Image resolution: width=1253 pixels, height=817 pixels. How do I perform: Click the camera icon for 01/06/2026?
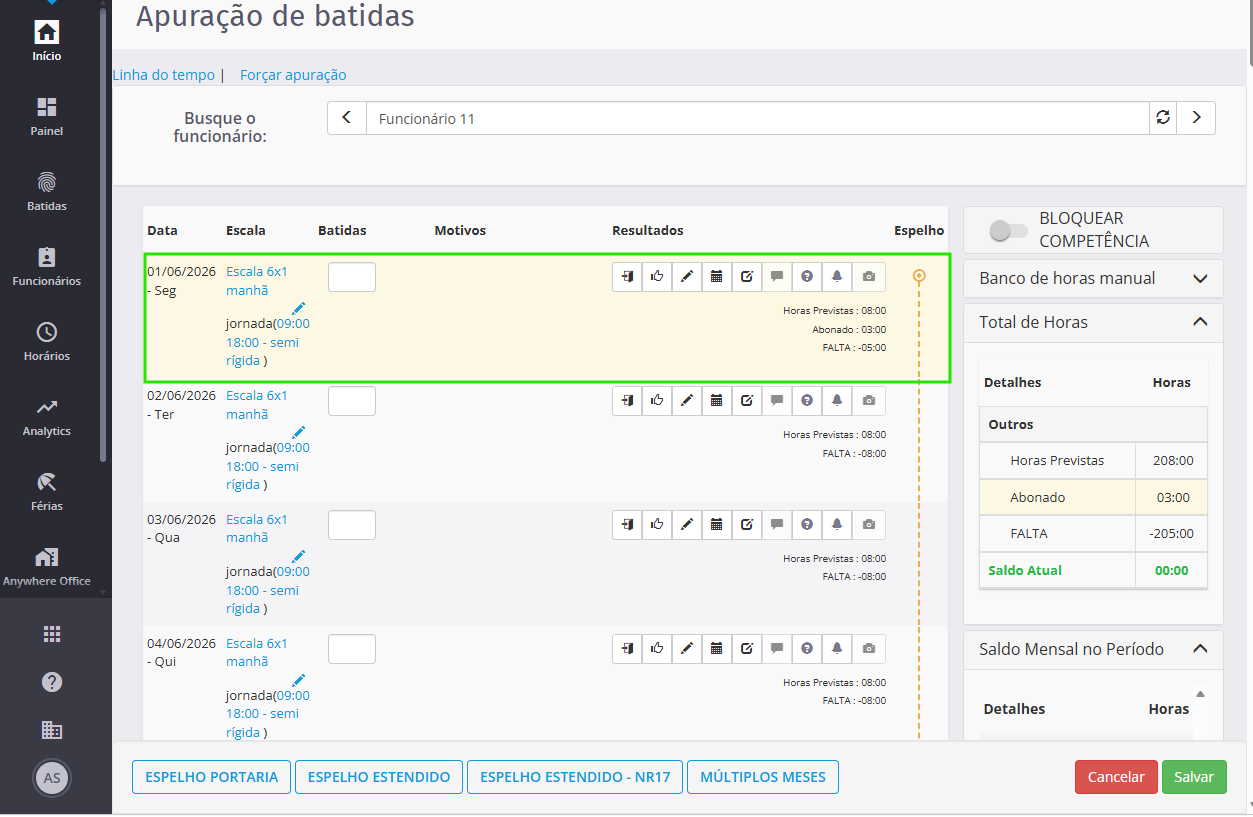click(869, 277)
